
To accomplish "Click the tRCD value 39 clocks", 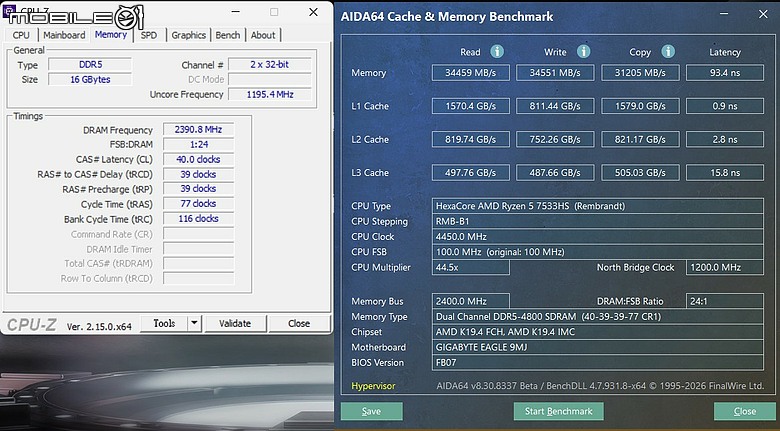I will [x=198, y=174].
